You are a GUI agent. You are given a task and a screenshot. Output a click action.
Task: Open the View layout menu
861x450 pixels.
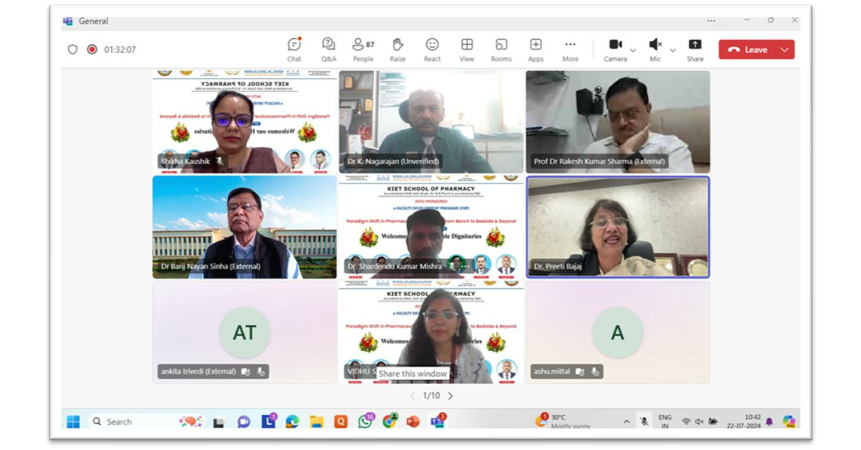pos(467,49)
